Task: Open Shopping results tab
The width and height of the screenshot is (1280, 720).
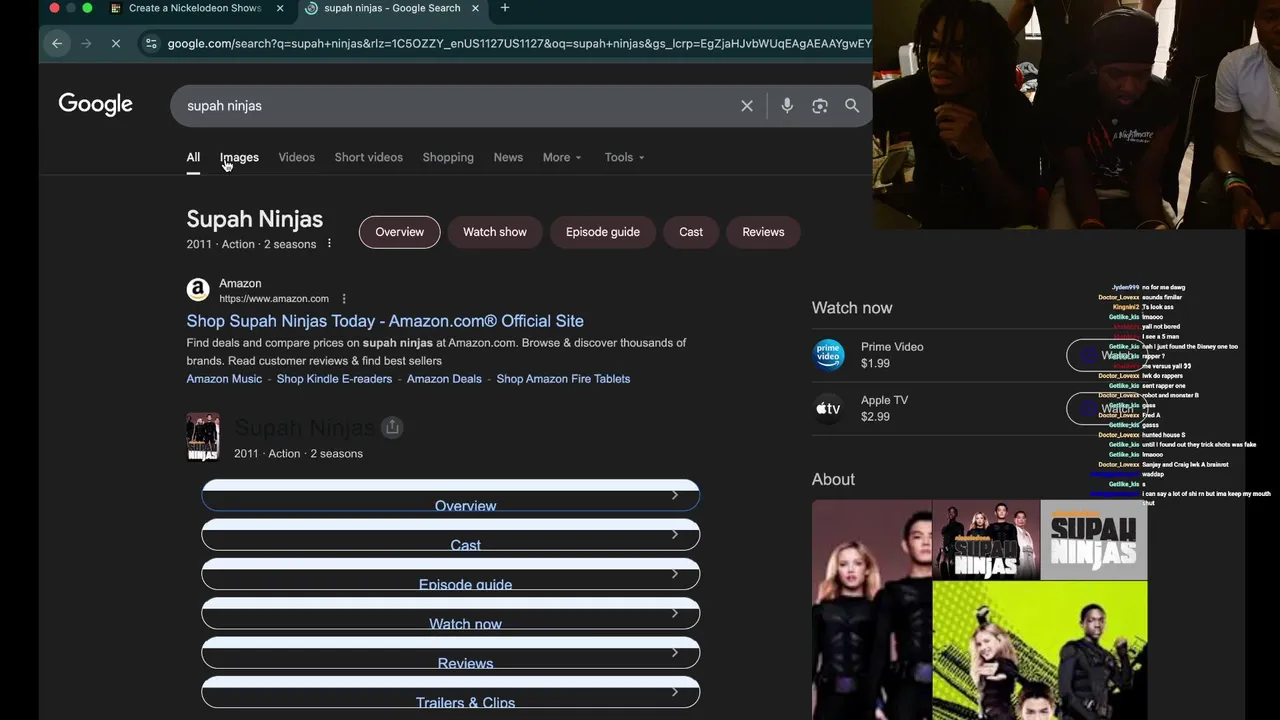Action: click(448, 157)
